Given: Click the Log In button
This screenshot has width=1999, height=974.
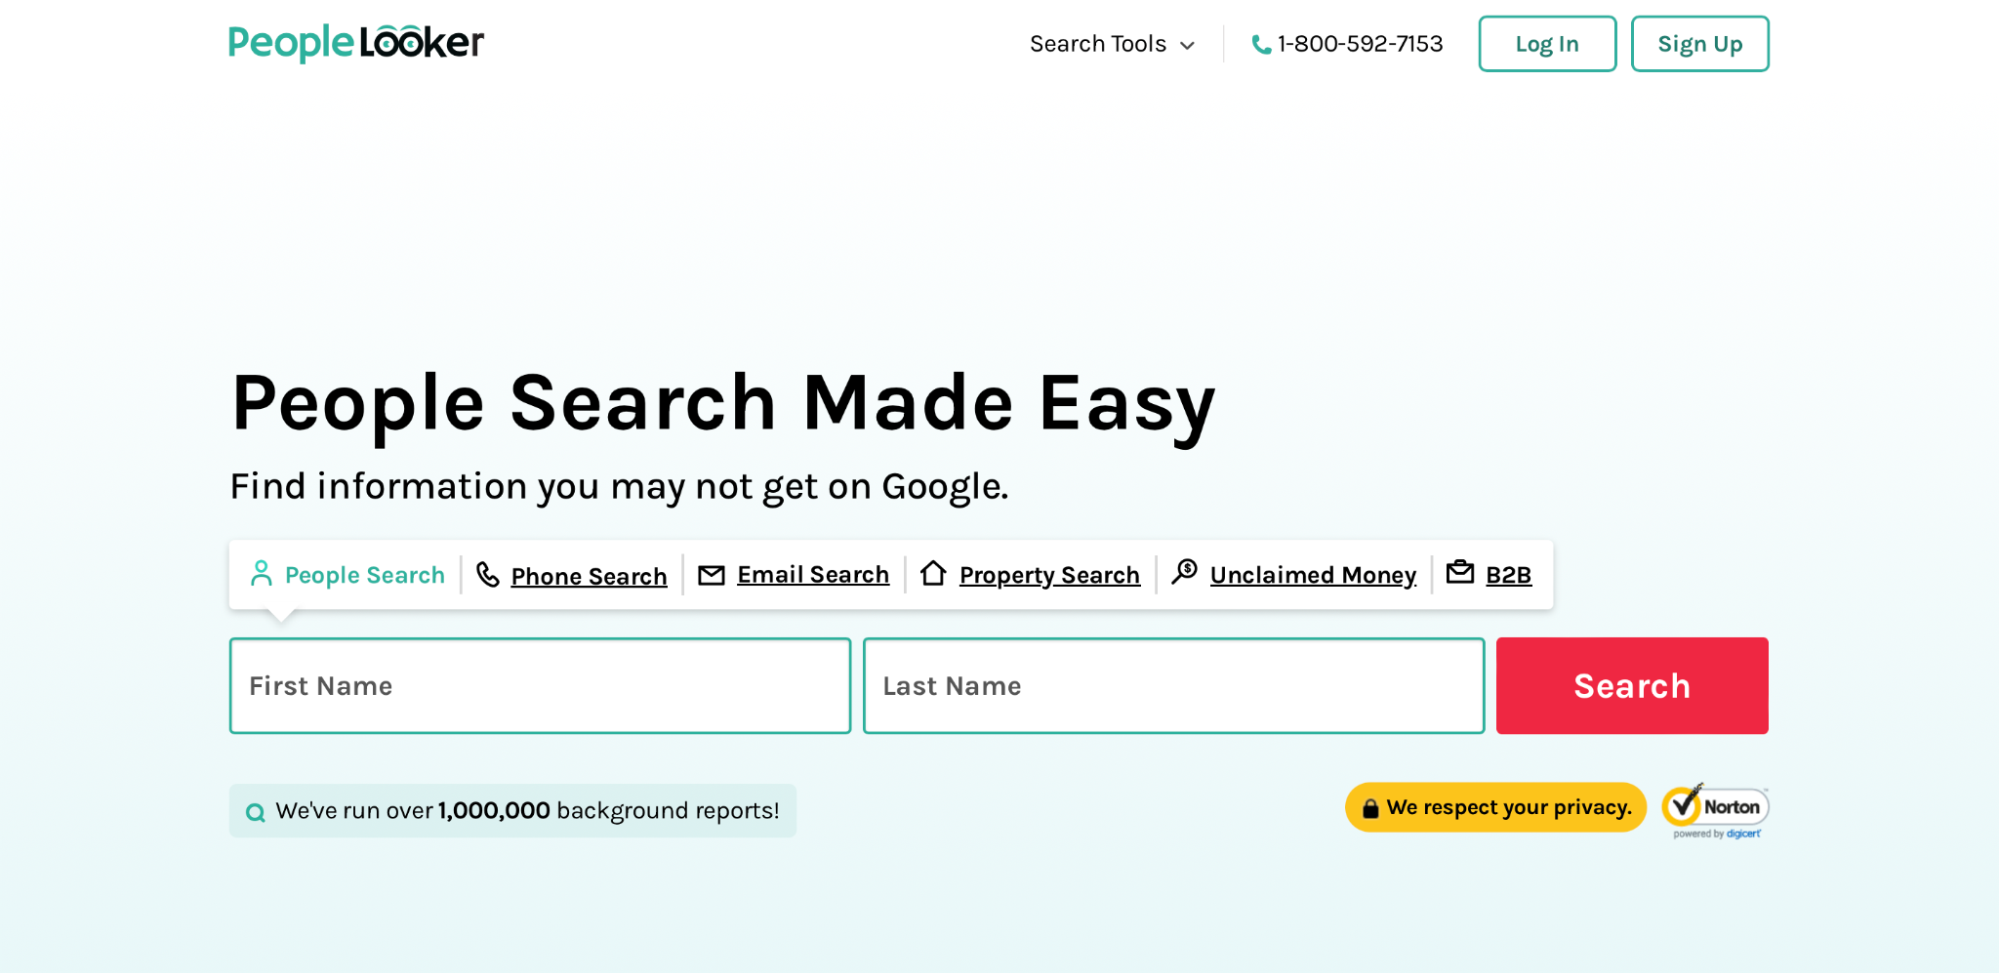Looking at the screenshot, I should coord(1547,44).
